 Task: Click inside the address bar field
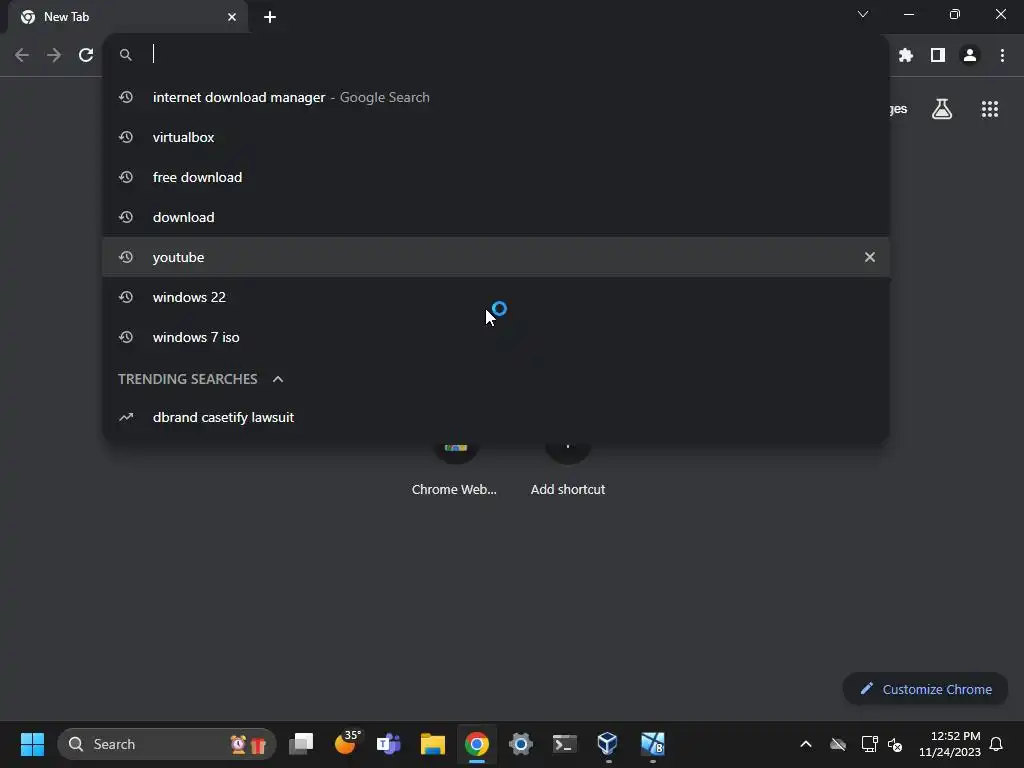[x=496, y=55]
